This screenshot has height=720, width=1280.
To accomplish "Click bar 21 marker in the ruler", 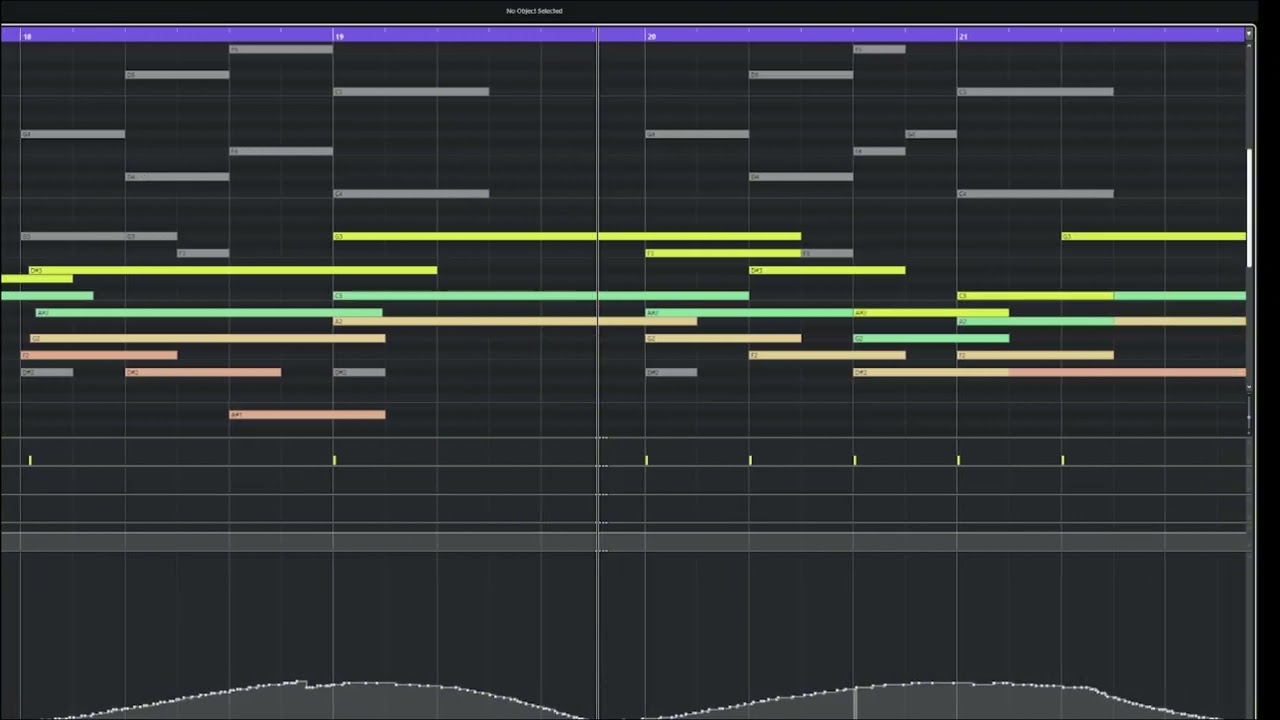I will (963, 36).
